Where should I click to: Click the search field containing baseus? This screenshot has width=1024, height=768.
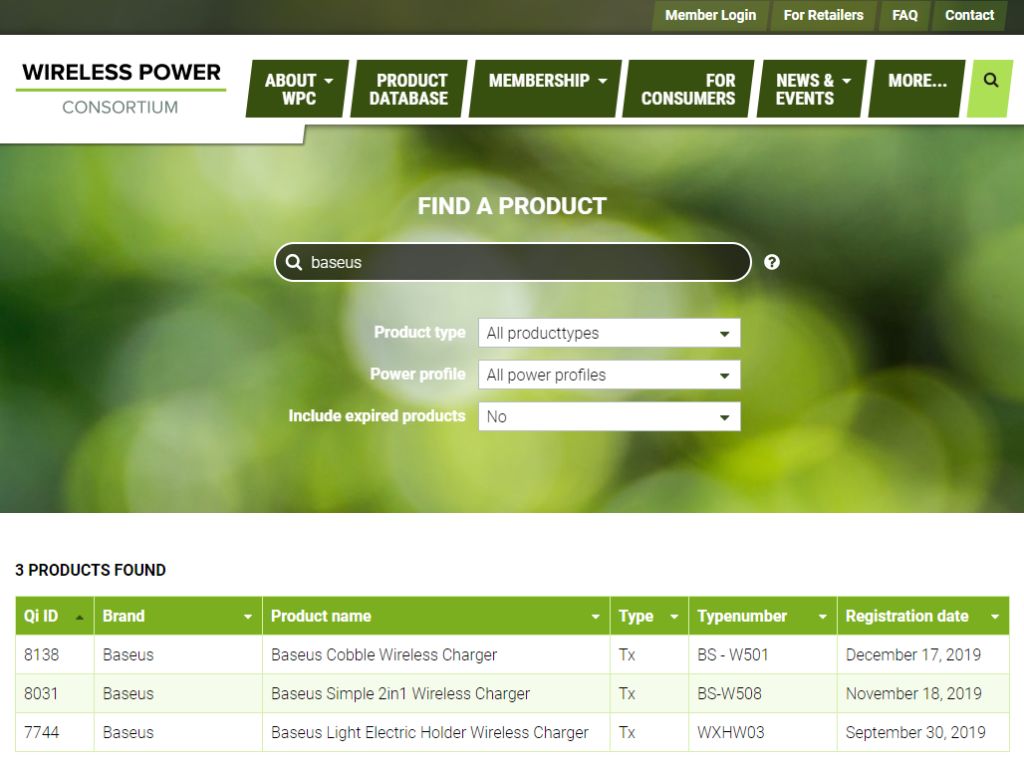pos(513,262)
